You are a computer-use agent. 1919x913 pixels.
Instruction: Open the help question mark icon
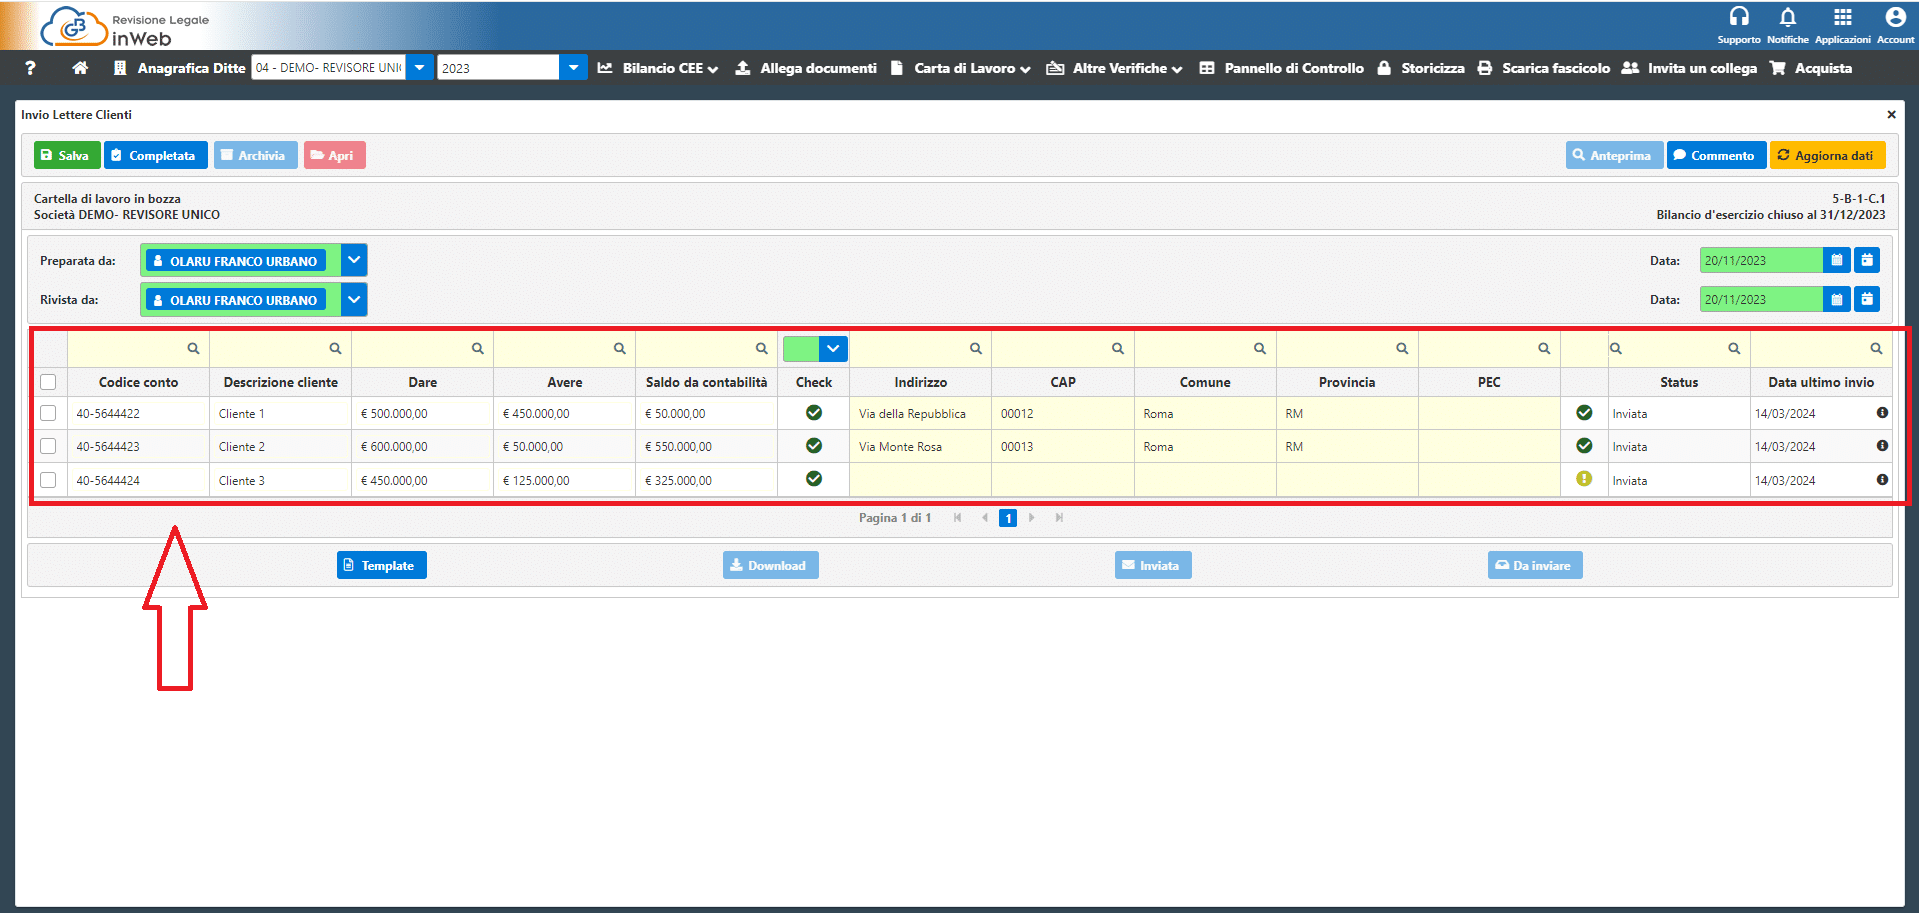pos(30,68)
